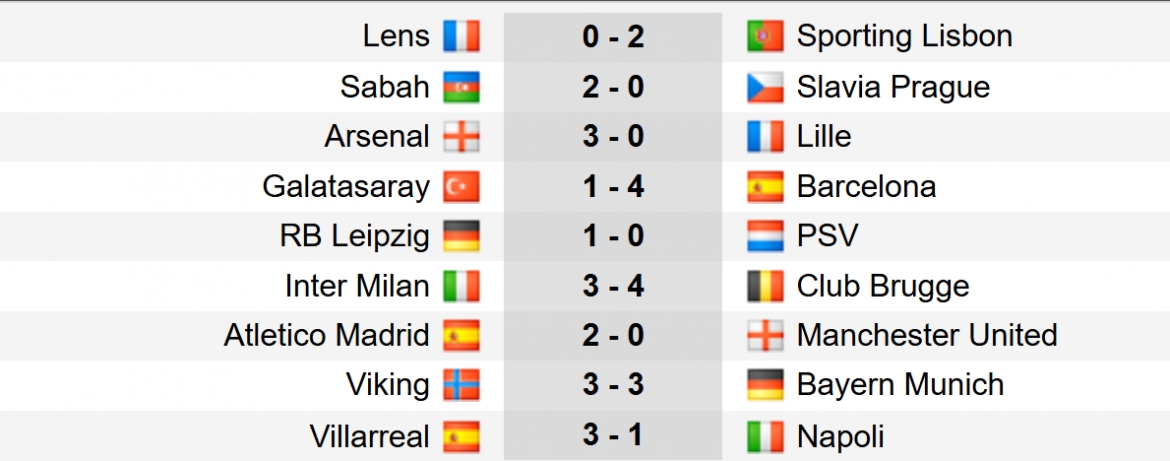Open the Lille team link
This screenshot has height=461, width=1170.
pyautogui.click(x=824, y=137)
